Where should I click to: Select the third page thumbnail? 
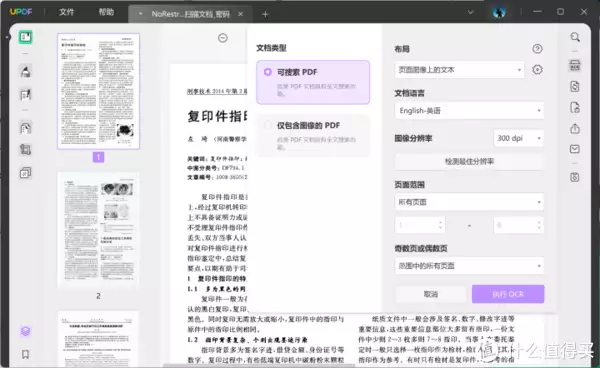pyautogui.click(x=98, y=339)
